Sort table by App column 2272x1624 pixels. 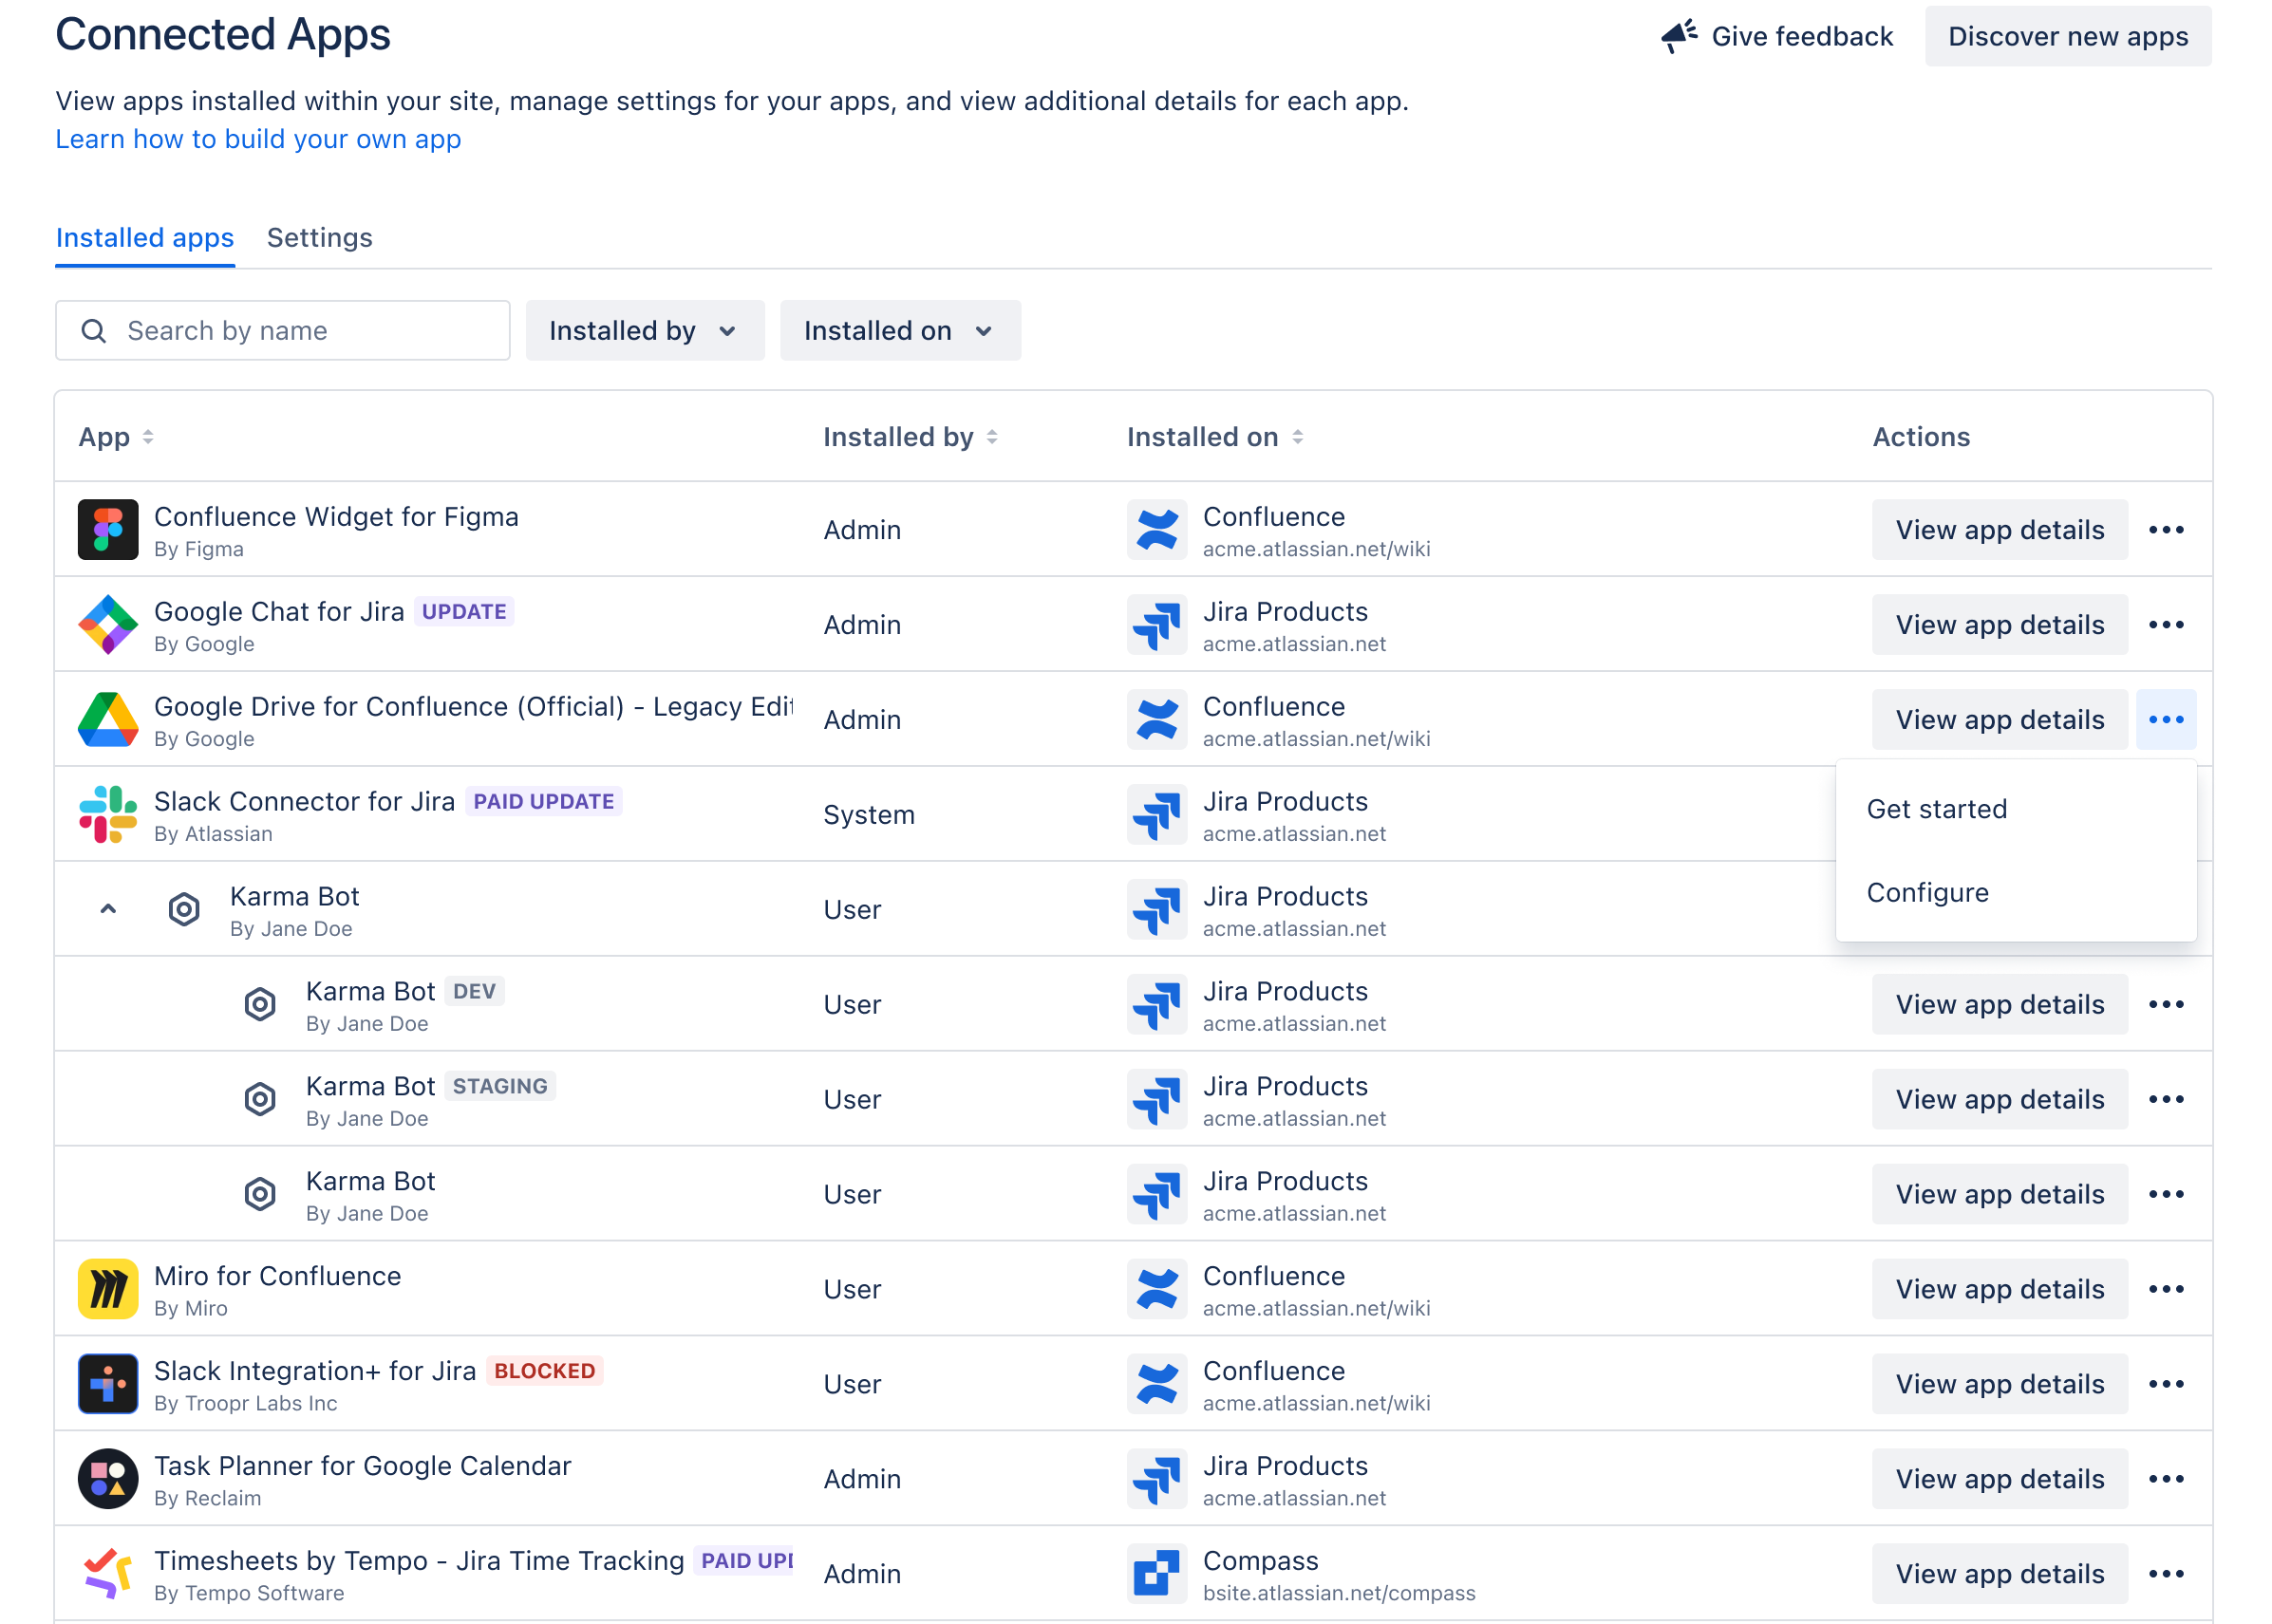[x=116, y=437]
